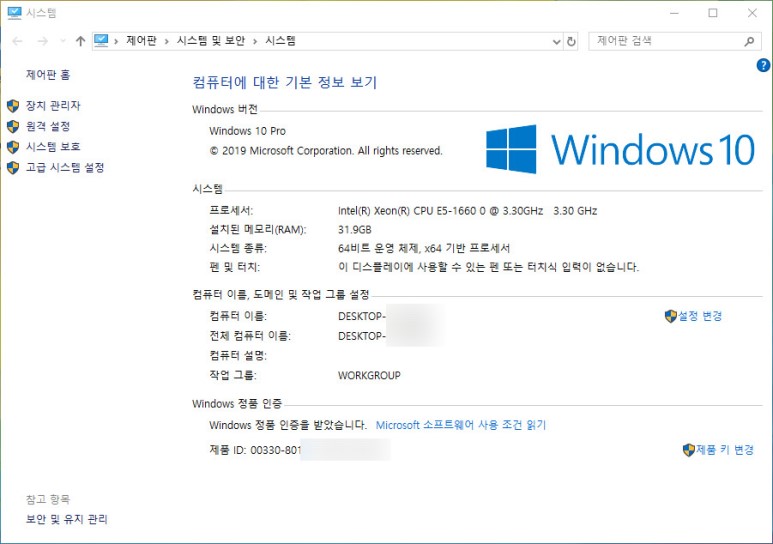Click the 시스템 window title icon

(14, 13)
